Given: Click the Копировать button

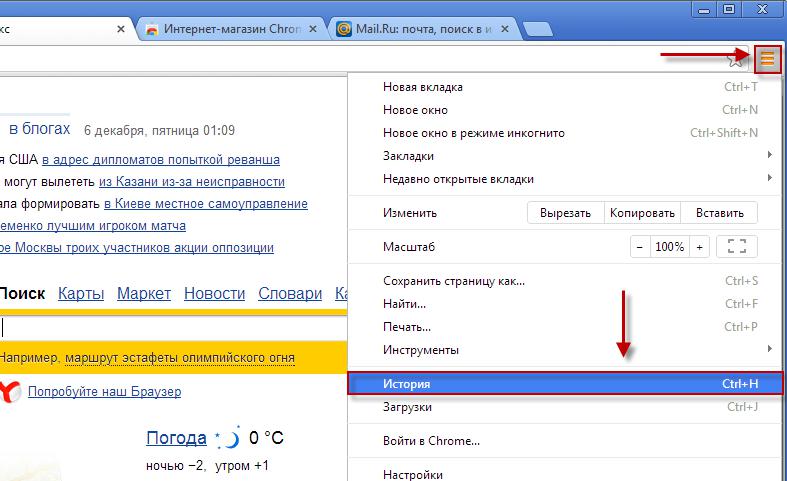Looking at the screenshot, I should click(642, 213).
